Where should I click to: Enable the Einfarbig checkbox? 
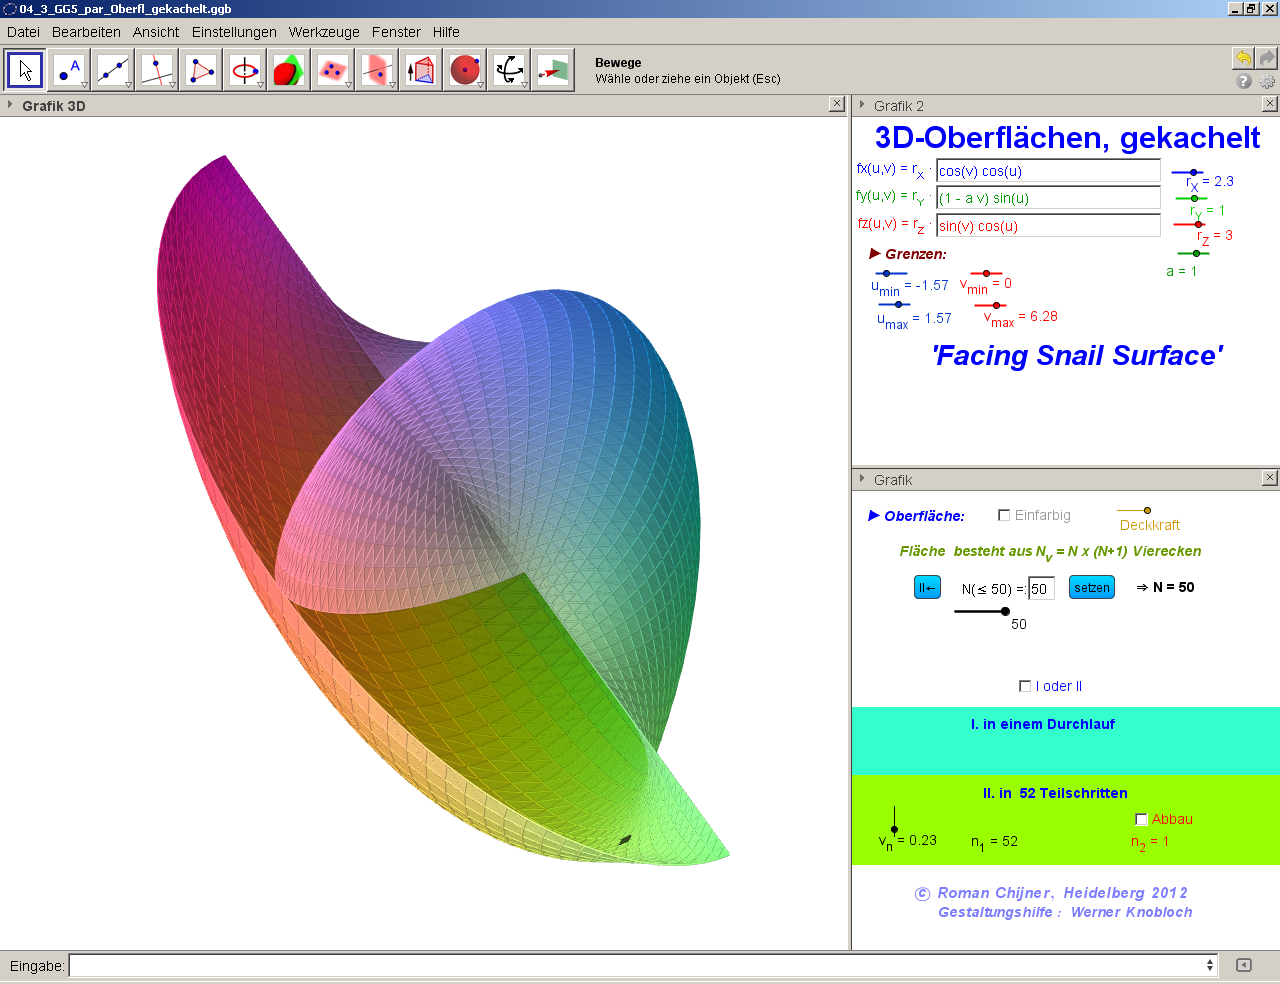[1004, 515]
